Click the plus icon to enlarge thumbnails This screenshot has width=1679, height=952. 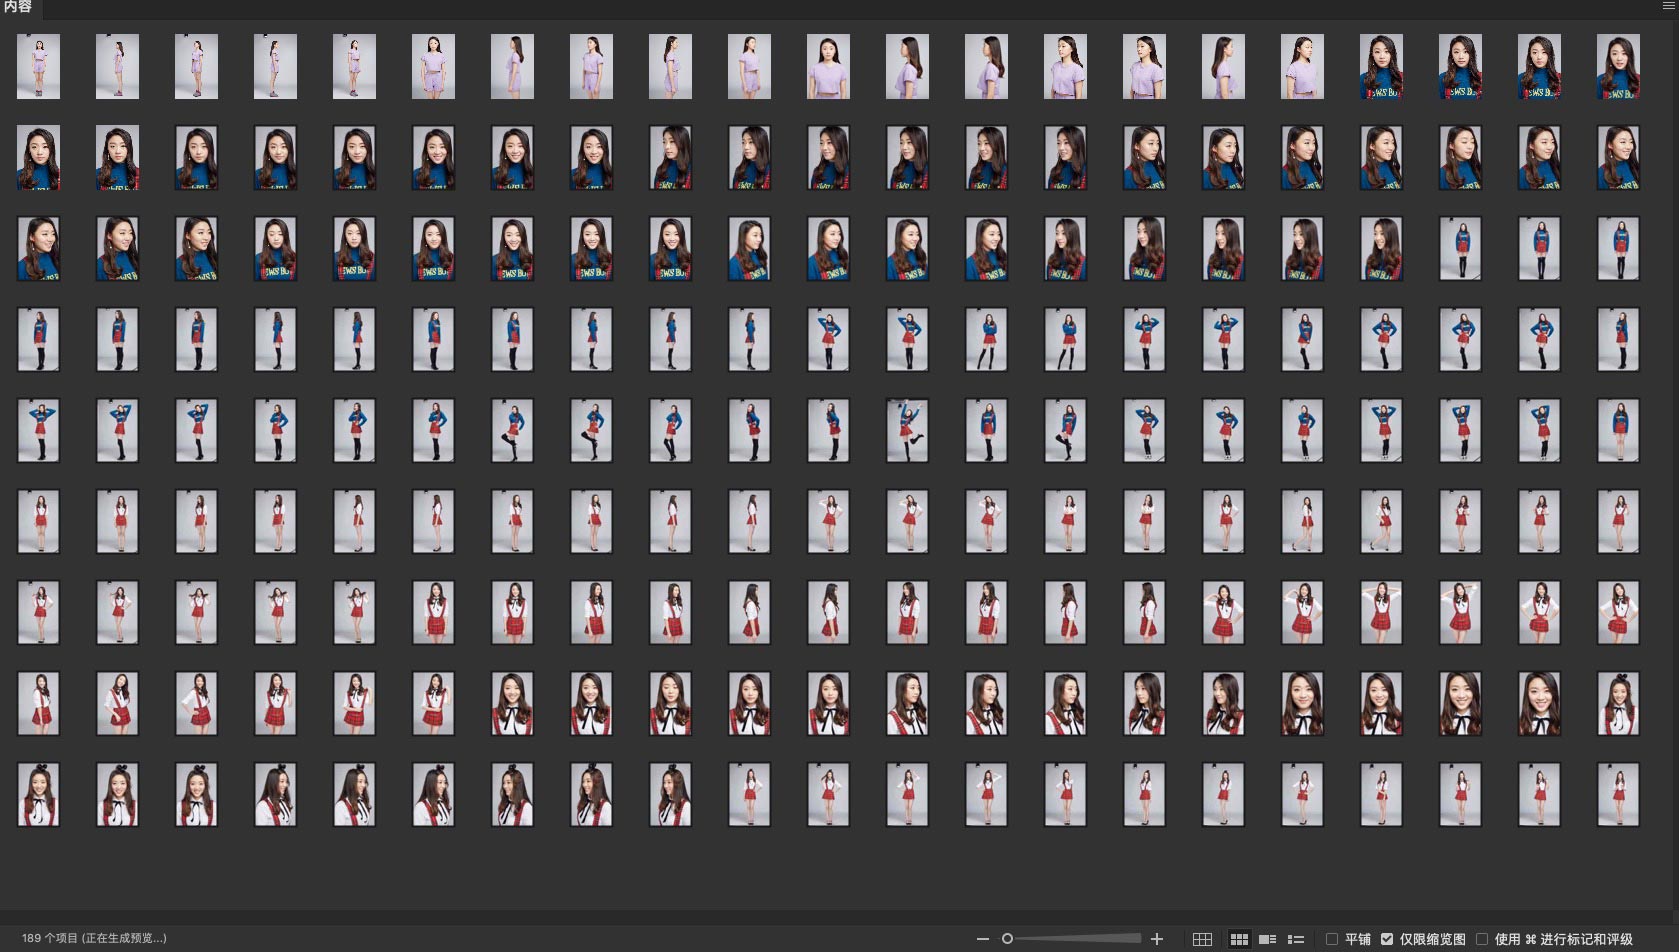click(1157, 939)
